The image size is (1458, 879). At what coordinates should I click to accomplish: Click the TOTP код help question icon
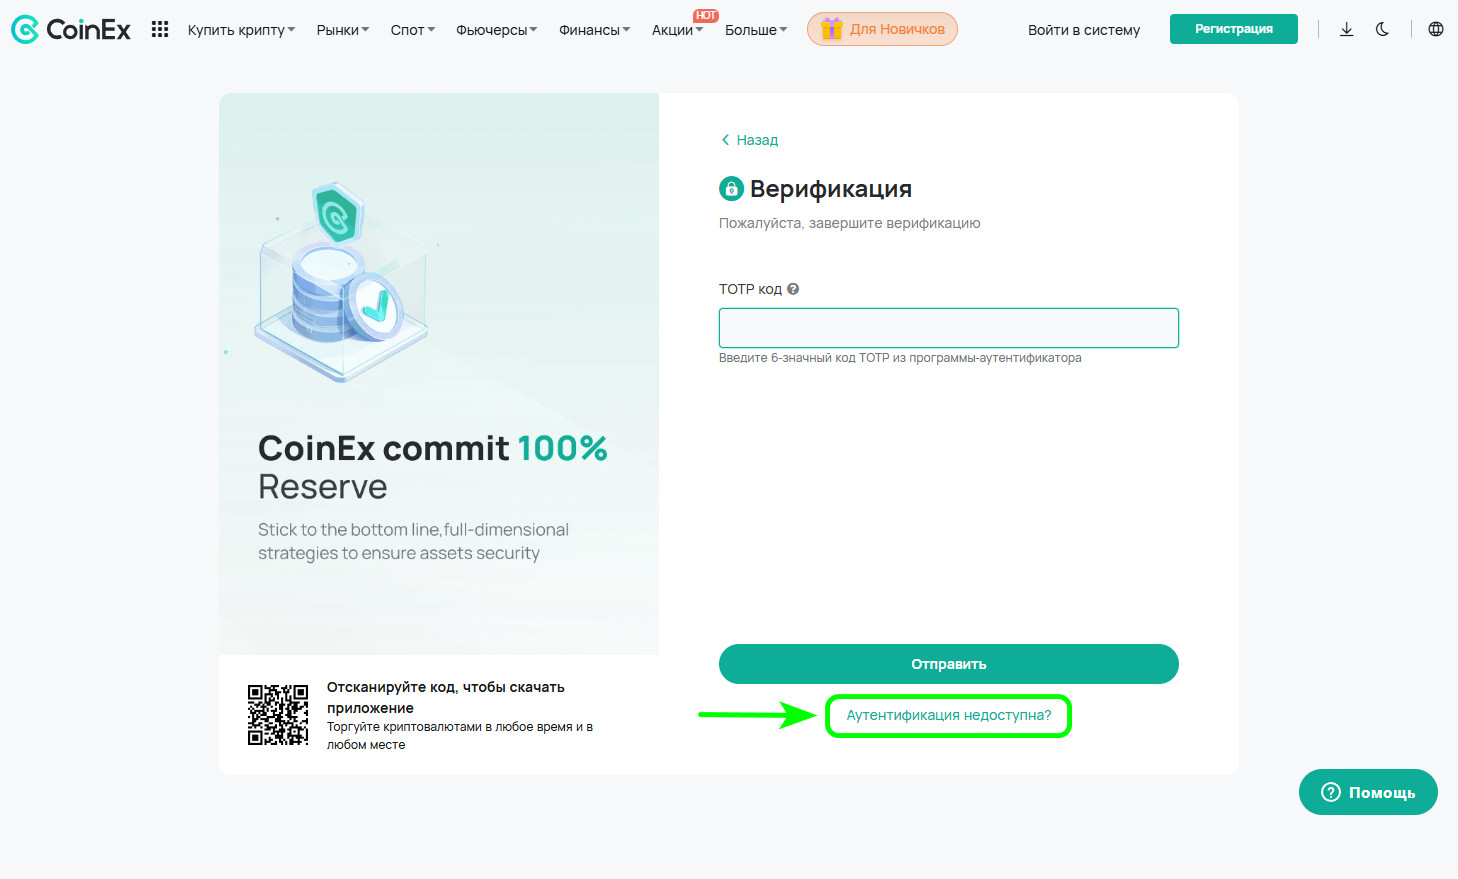pos(793,289)
